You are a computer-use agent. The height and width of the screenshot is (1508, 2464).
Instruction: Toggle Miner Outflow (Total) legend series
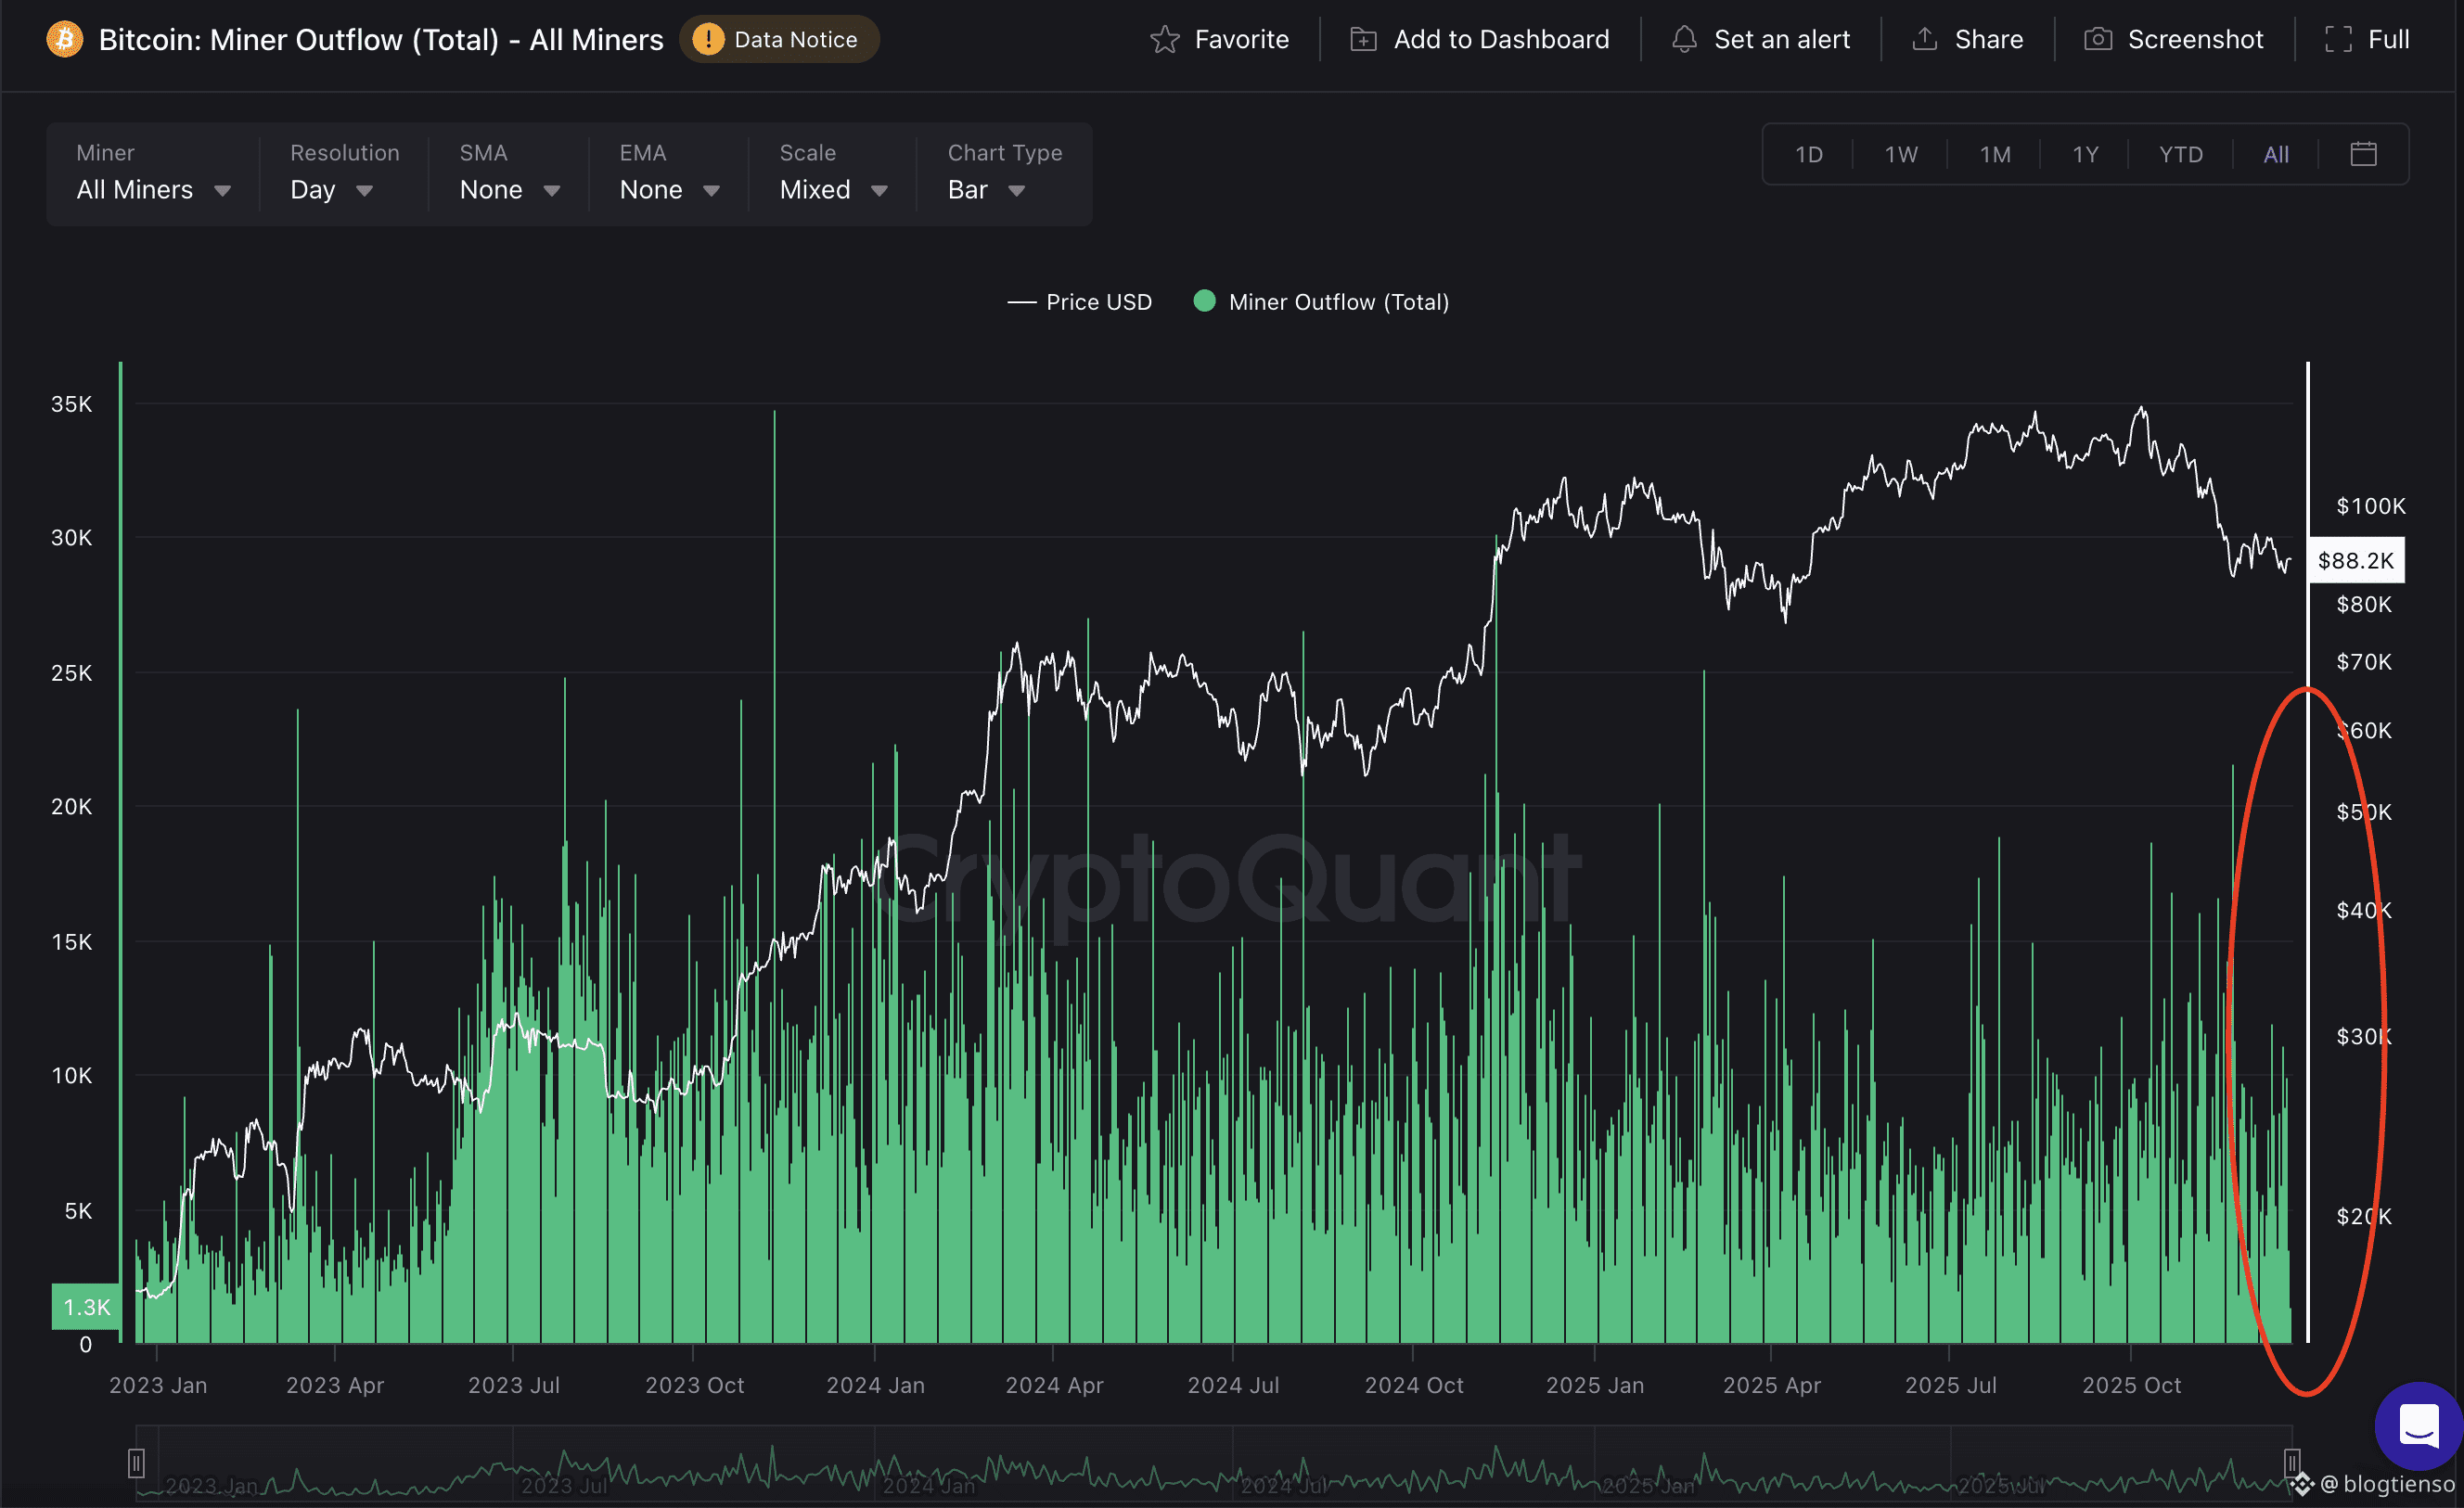[x=1321, y=302]
